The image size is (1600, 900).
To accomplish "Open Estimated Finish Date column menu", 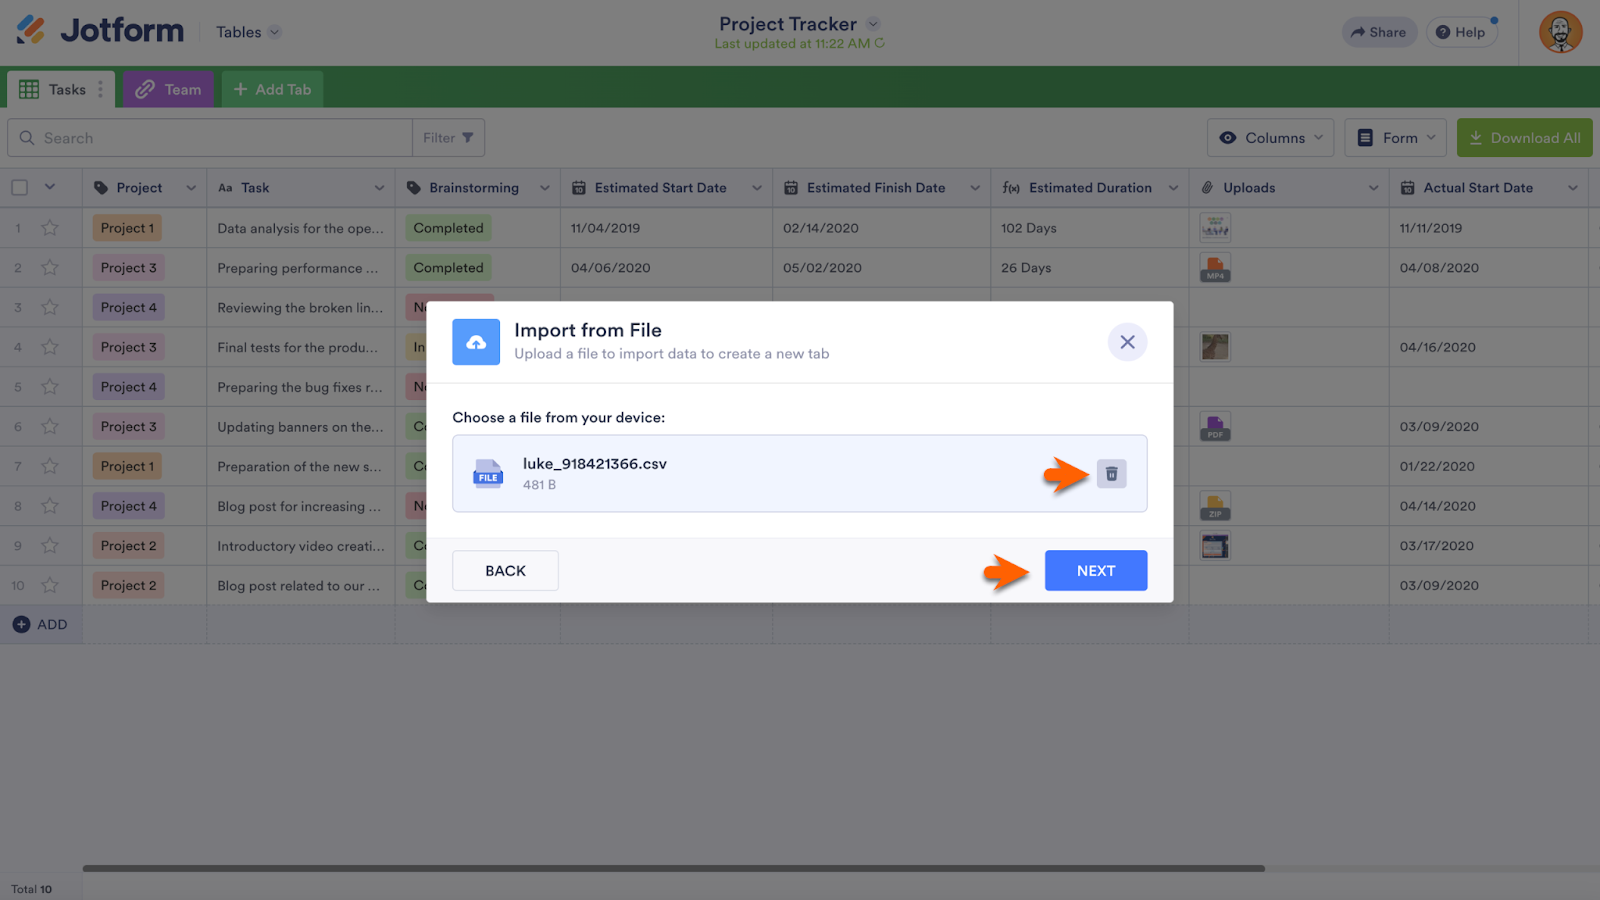I will pos(975,188).
